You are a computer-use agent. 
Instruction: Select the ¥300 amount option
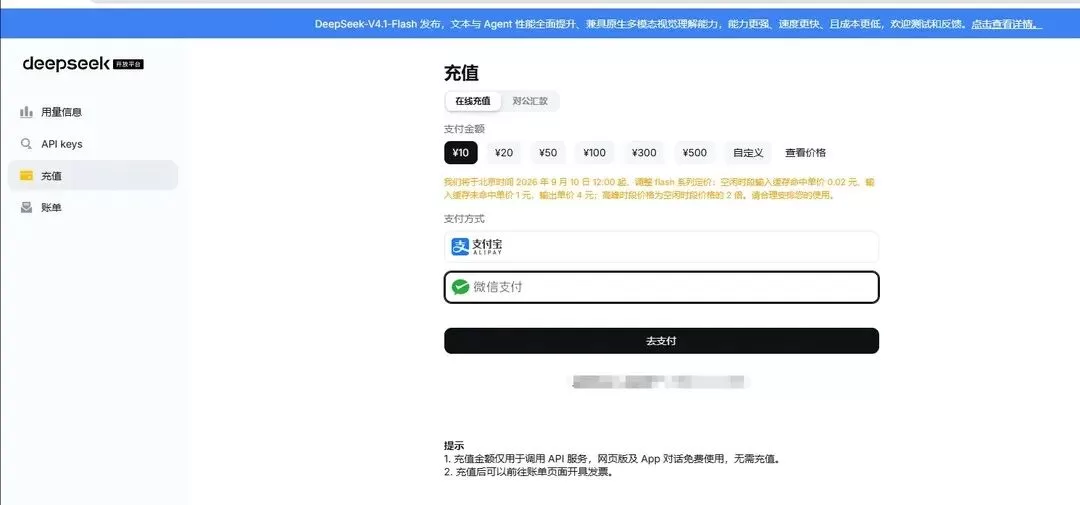point(645,153)
